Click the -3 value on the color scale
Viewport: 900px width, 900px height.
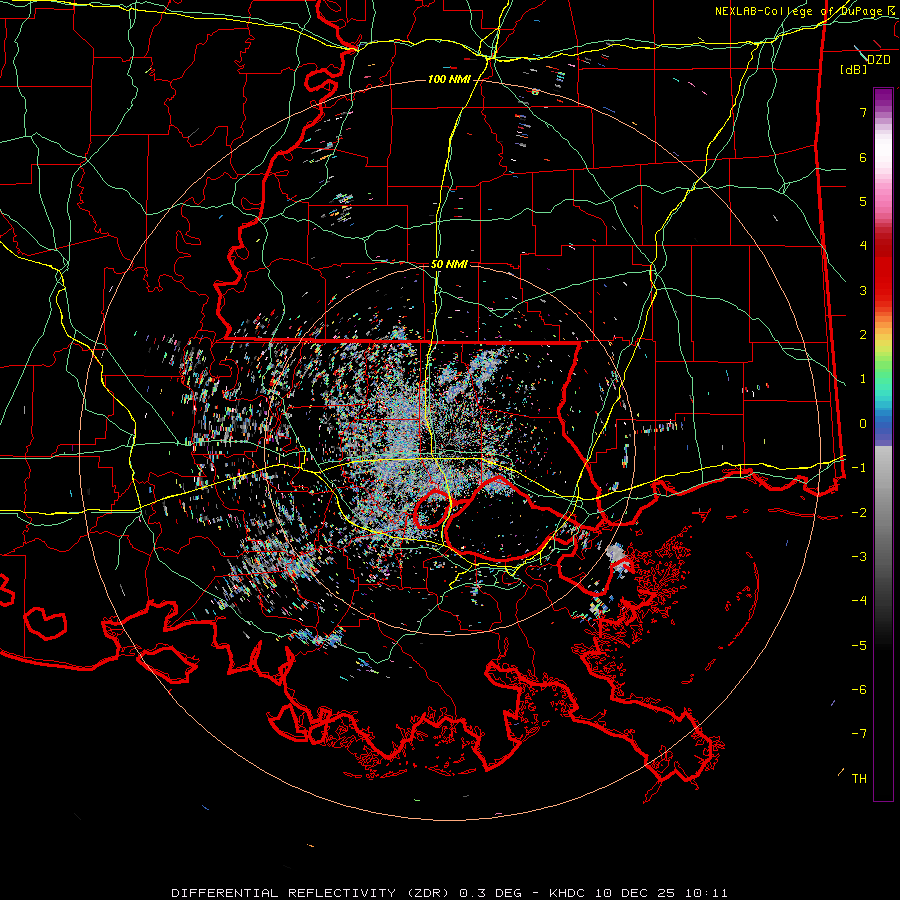(859, 557)
